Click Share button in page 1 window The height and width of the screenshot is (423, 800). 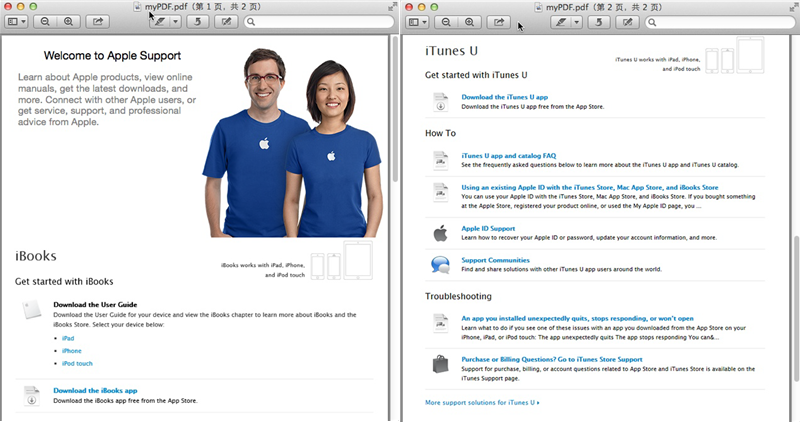[x=98, y=21]
